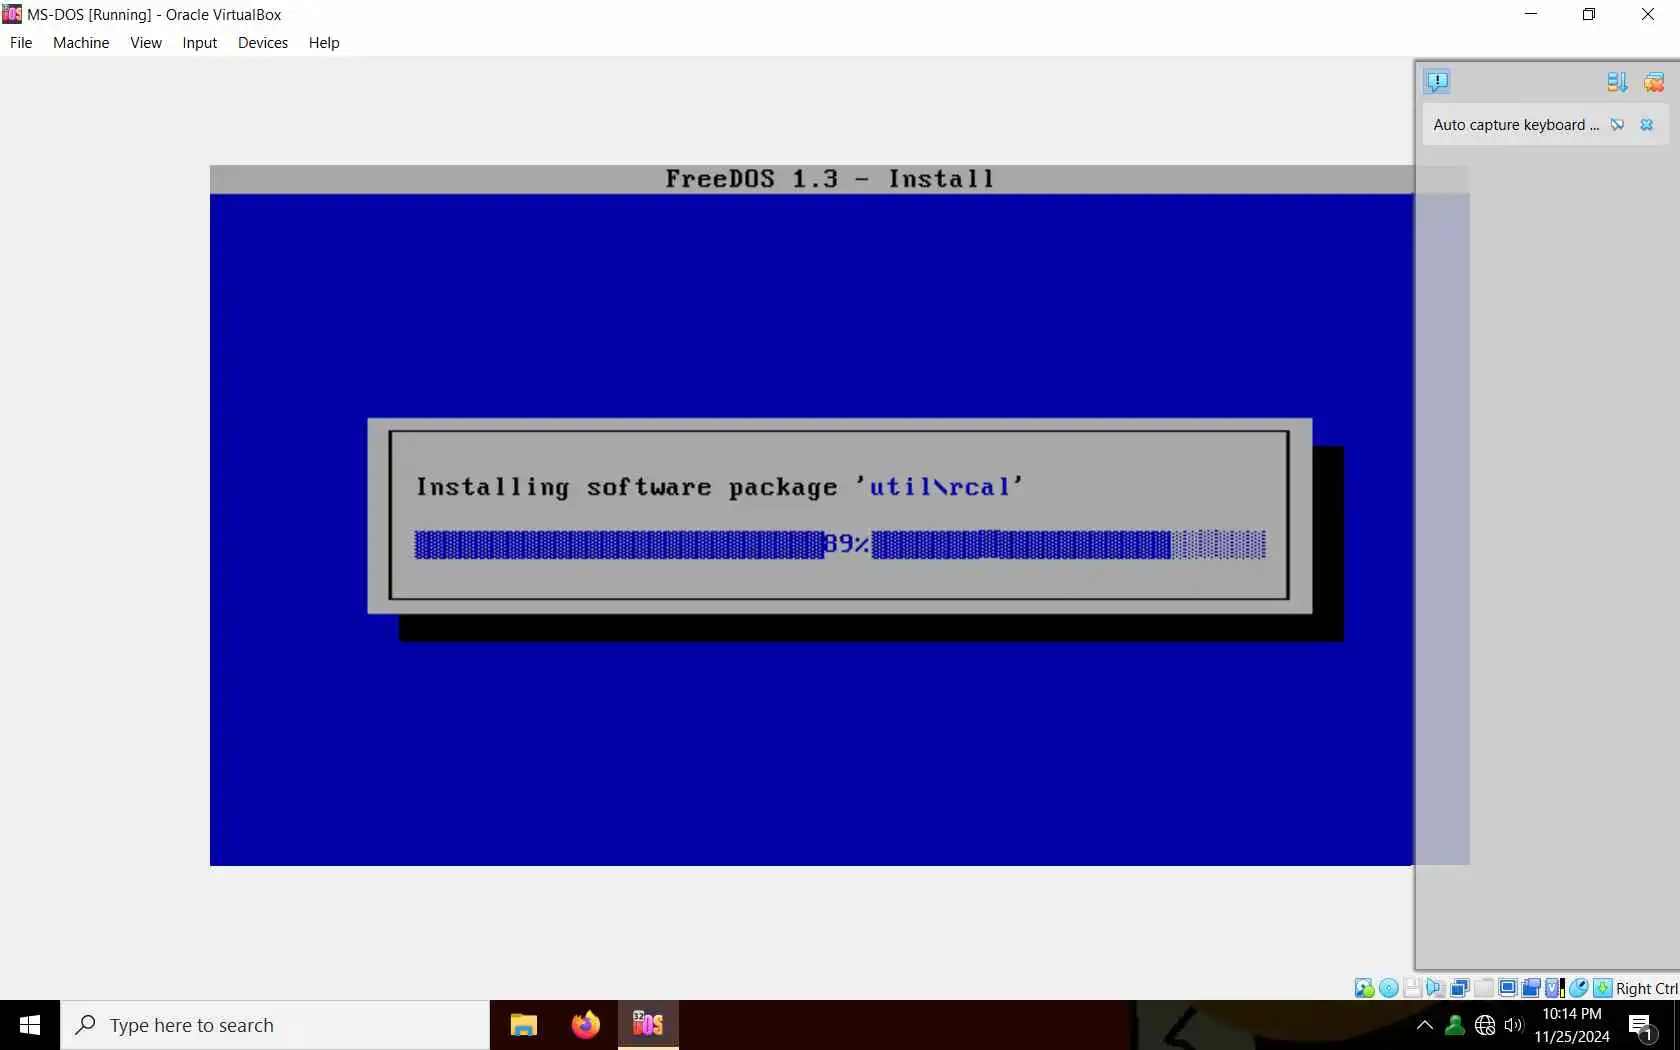This screenshot has height=1050, width=1680.
Task: Toggle the notification center speech-bubble icon
Action: pos(1437,82)
